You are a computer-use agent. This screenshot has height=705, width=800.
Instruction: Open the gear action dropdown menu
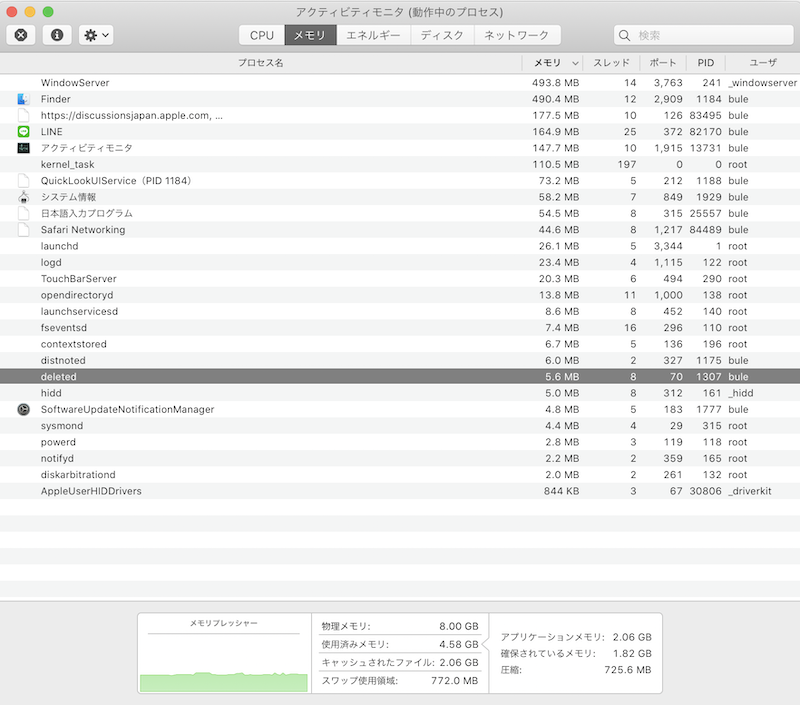(96, 35)
